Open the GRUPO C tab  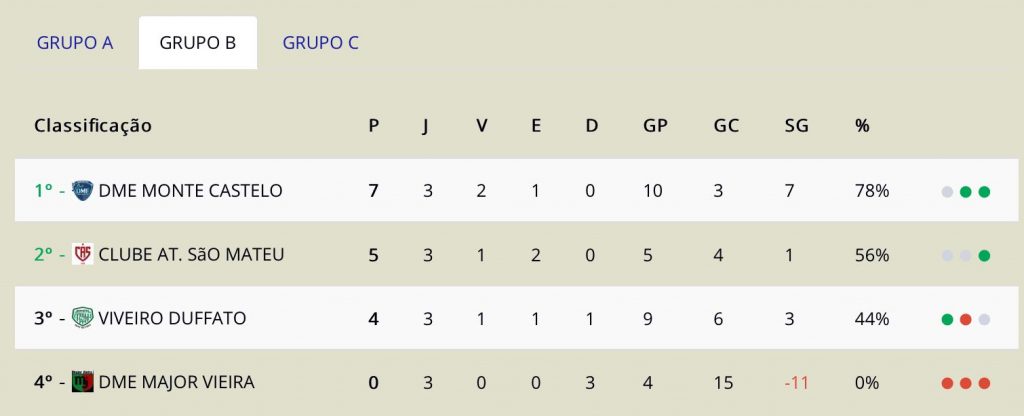coord(321,43)
